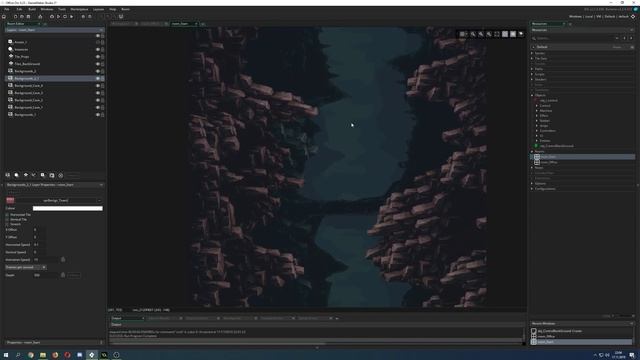Show the hidden Assets_1 layer

(98, 42)
